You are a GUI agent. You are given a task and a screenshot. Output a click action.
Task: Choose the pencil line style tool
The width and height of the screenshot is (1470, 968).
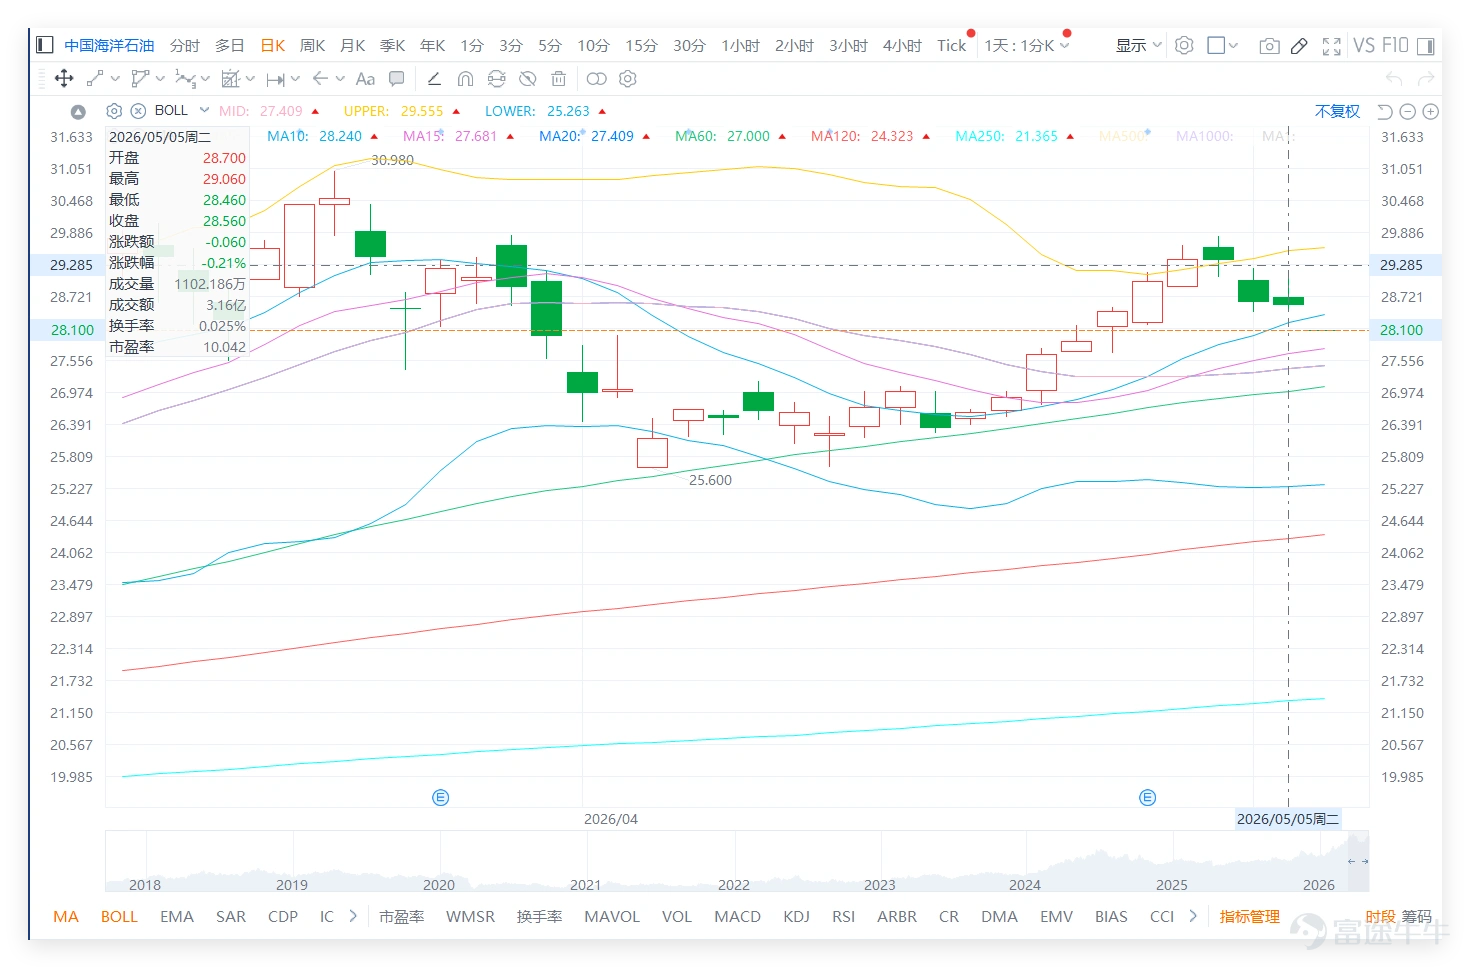[434, 79]
